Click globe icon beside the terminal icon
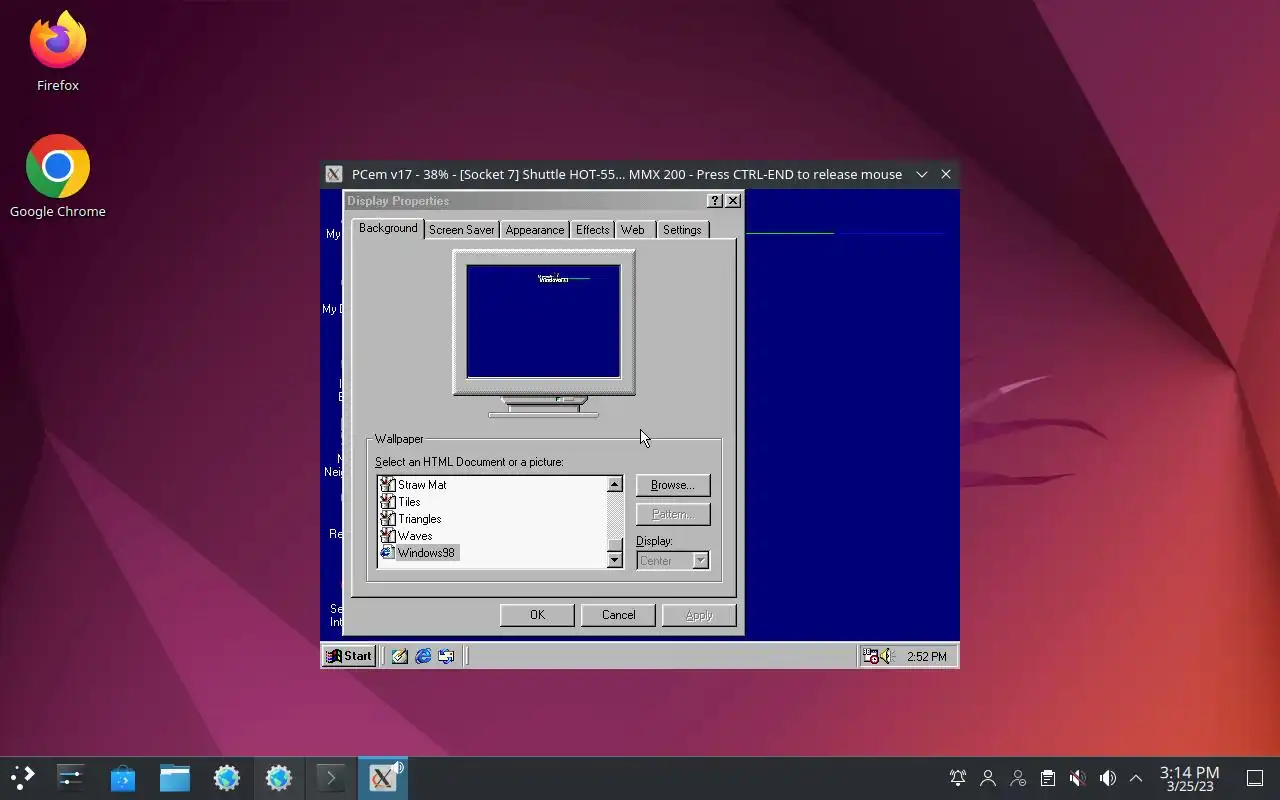Screen dimensions: 1280x800 coord(279,778)
